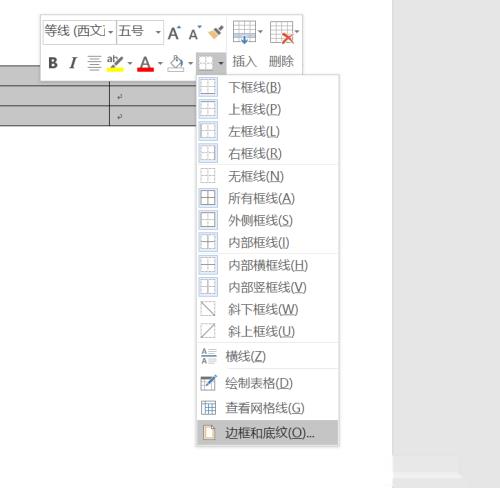Open the delete dropdown arrow
The width and height of the screenshot is (500, 488).
pyautogui.click(x=297, y=32)
